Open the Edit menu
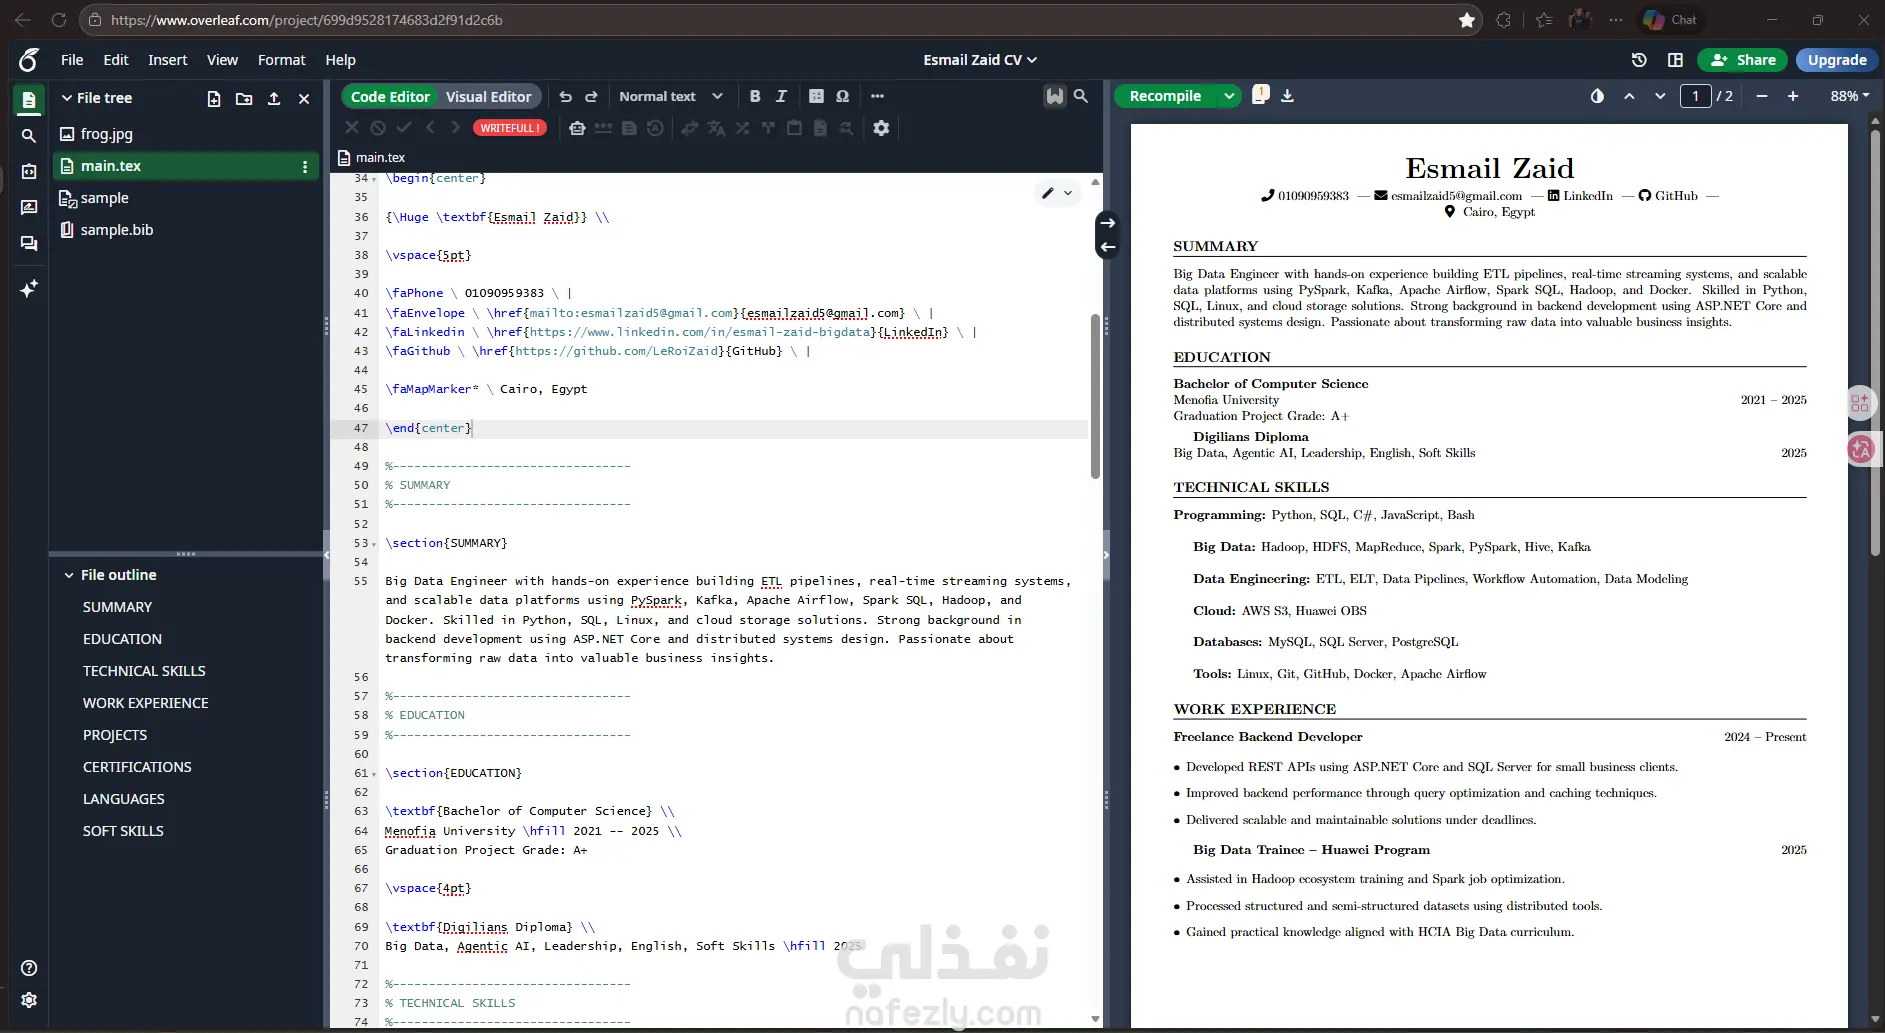The height and width of the screenshot is (1033, 1885). (116, 60)
